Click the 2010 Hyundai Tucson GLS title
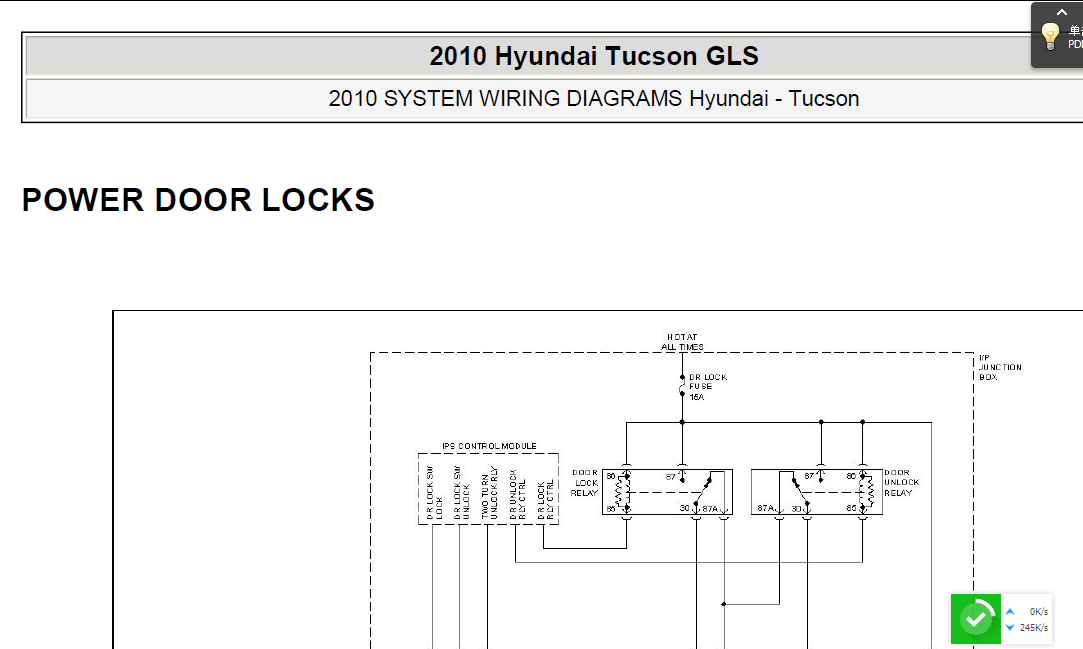This screenshot has height=649, width=1083. [594, 56]
